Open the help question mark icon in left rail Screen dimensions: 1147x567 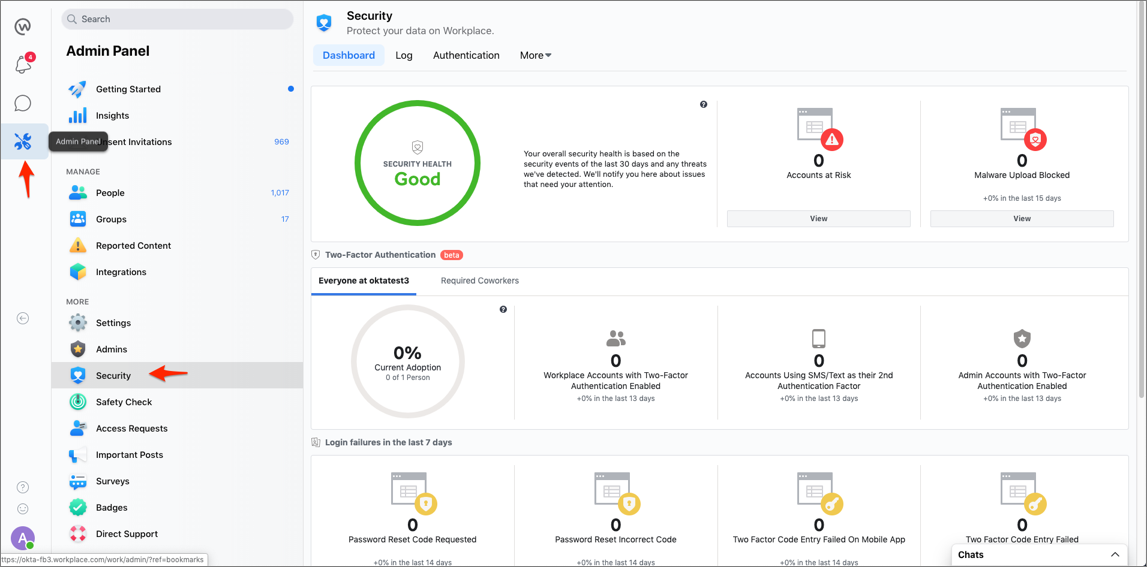pyautogui.click(x=23, y=487)
